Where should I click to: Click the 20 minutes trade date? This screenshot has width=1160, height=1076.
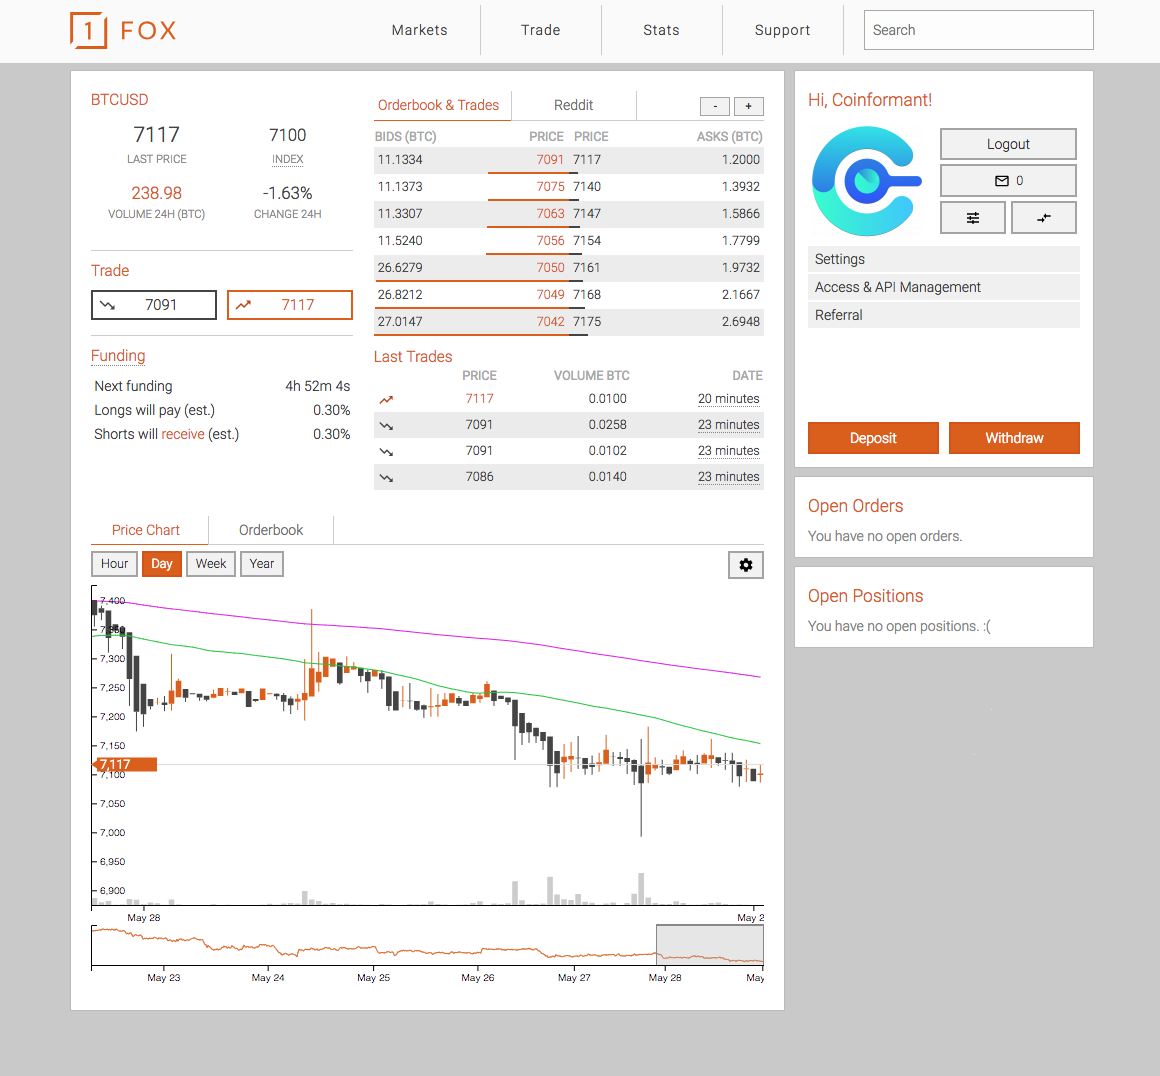(729, 399)
